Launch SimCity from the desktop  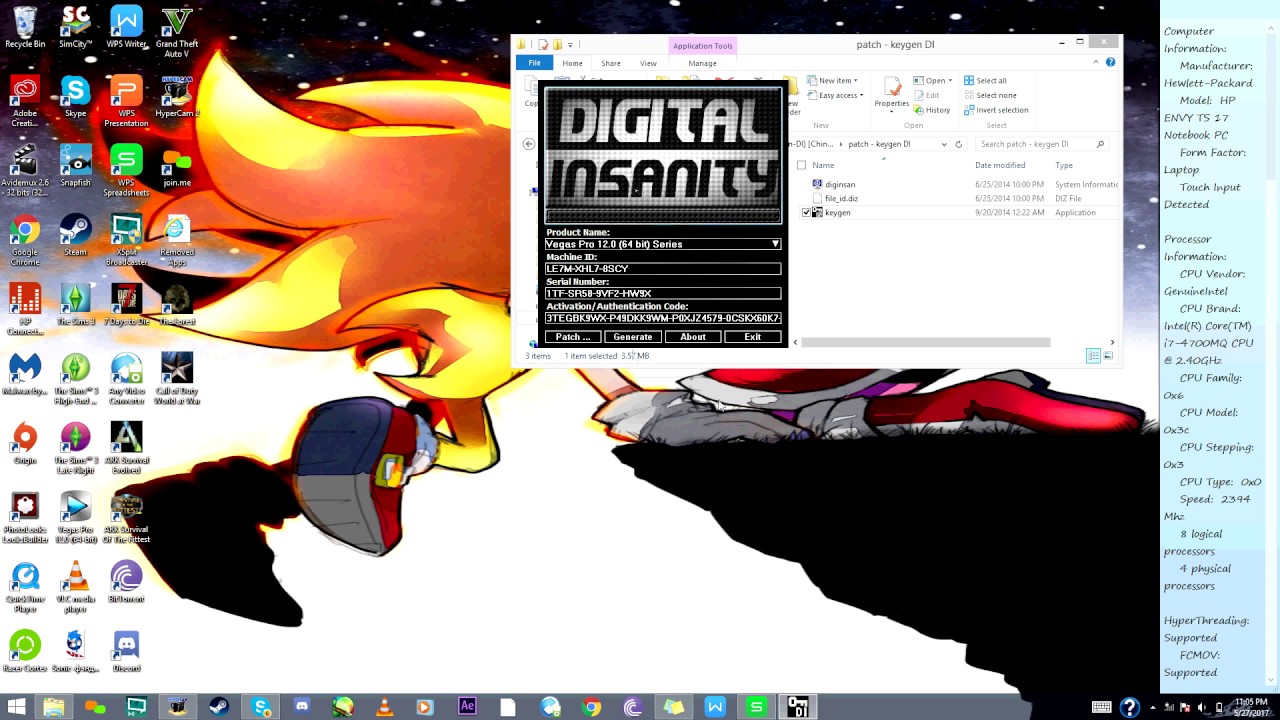click(x=75, y=28)
